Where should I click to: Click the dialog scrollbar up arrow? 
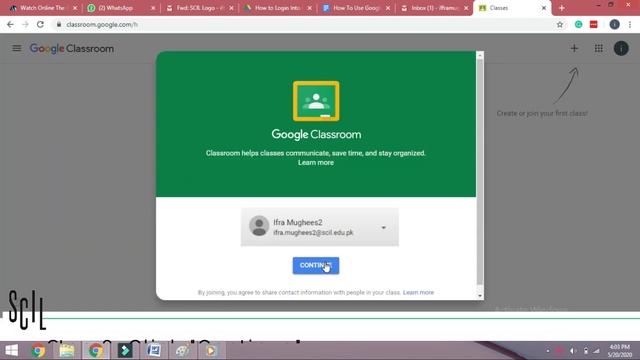tap(480, 55)
